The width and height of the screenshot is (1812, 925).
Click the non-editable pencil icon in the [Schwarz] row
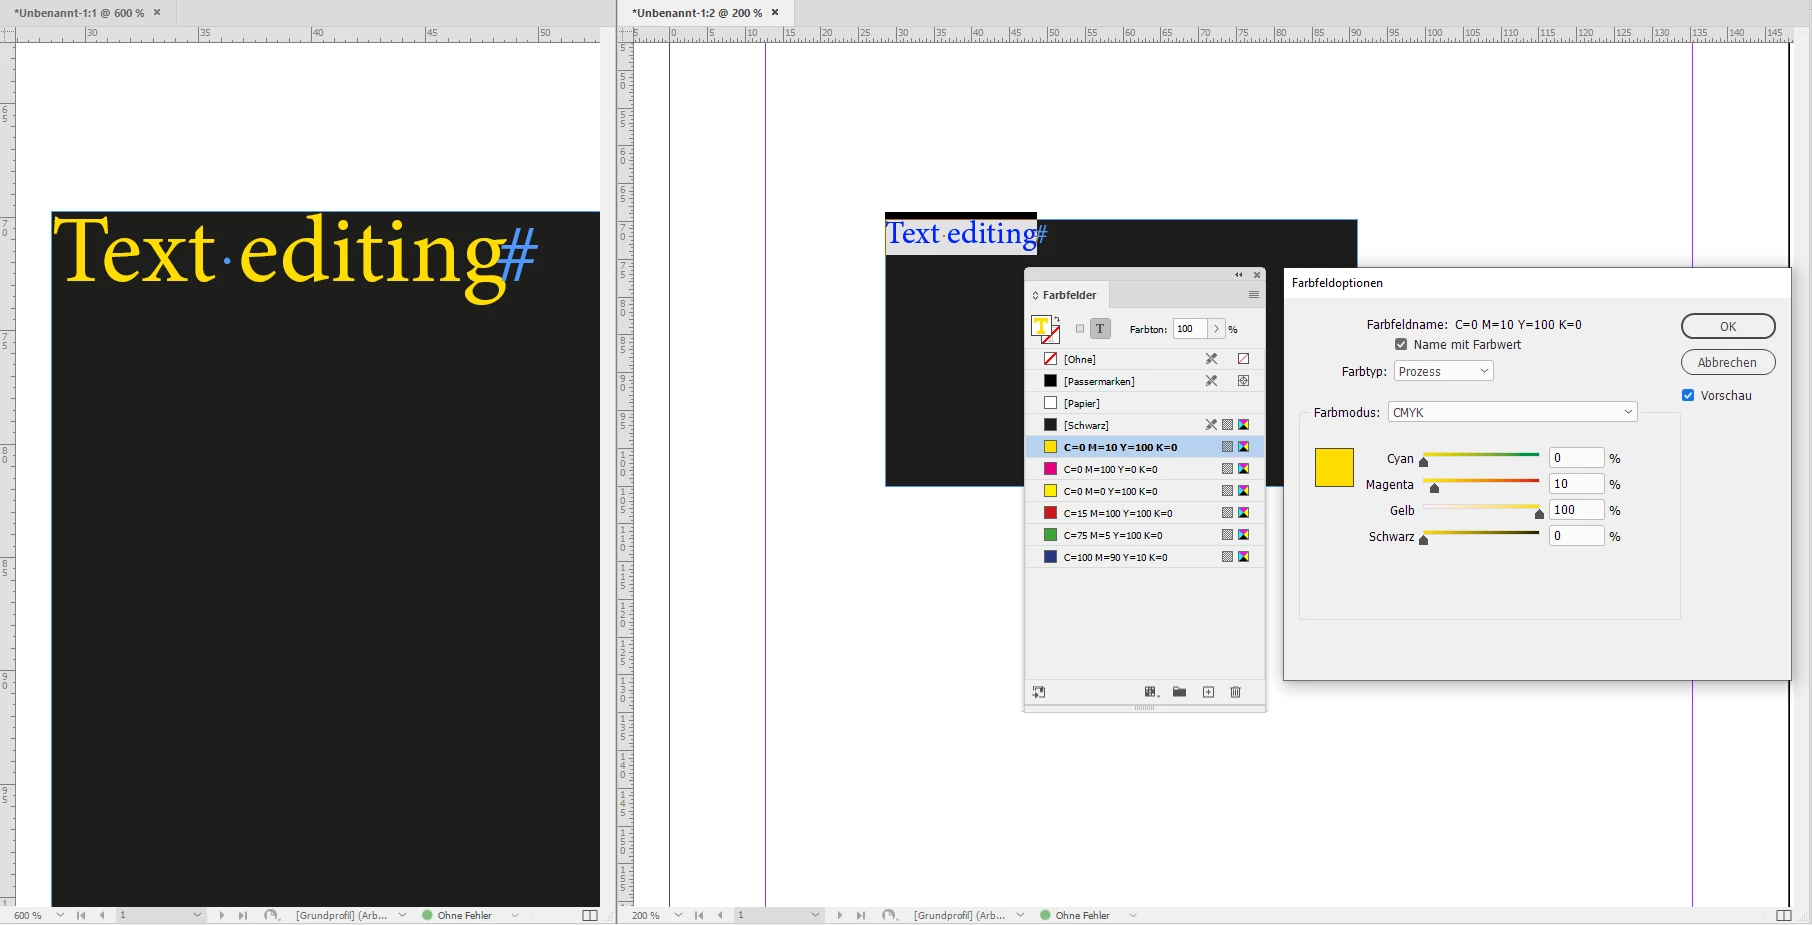coord(1211,425)
